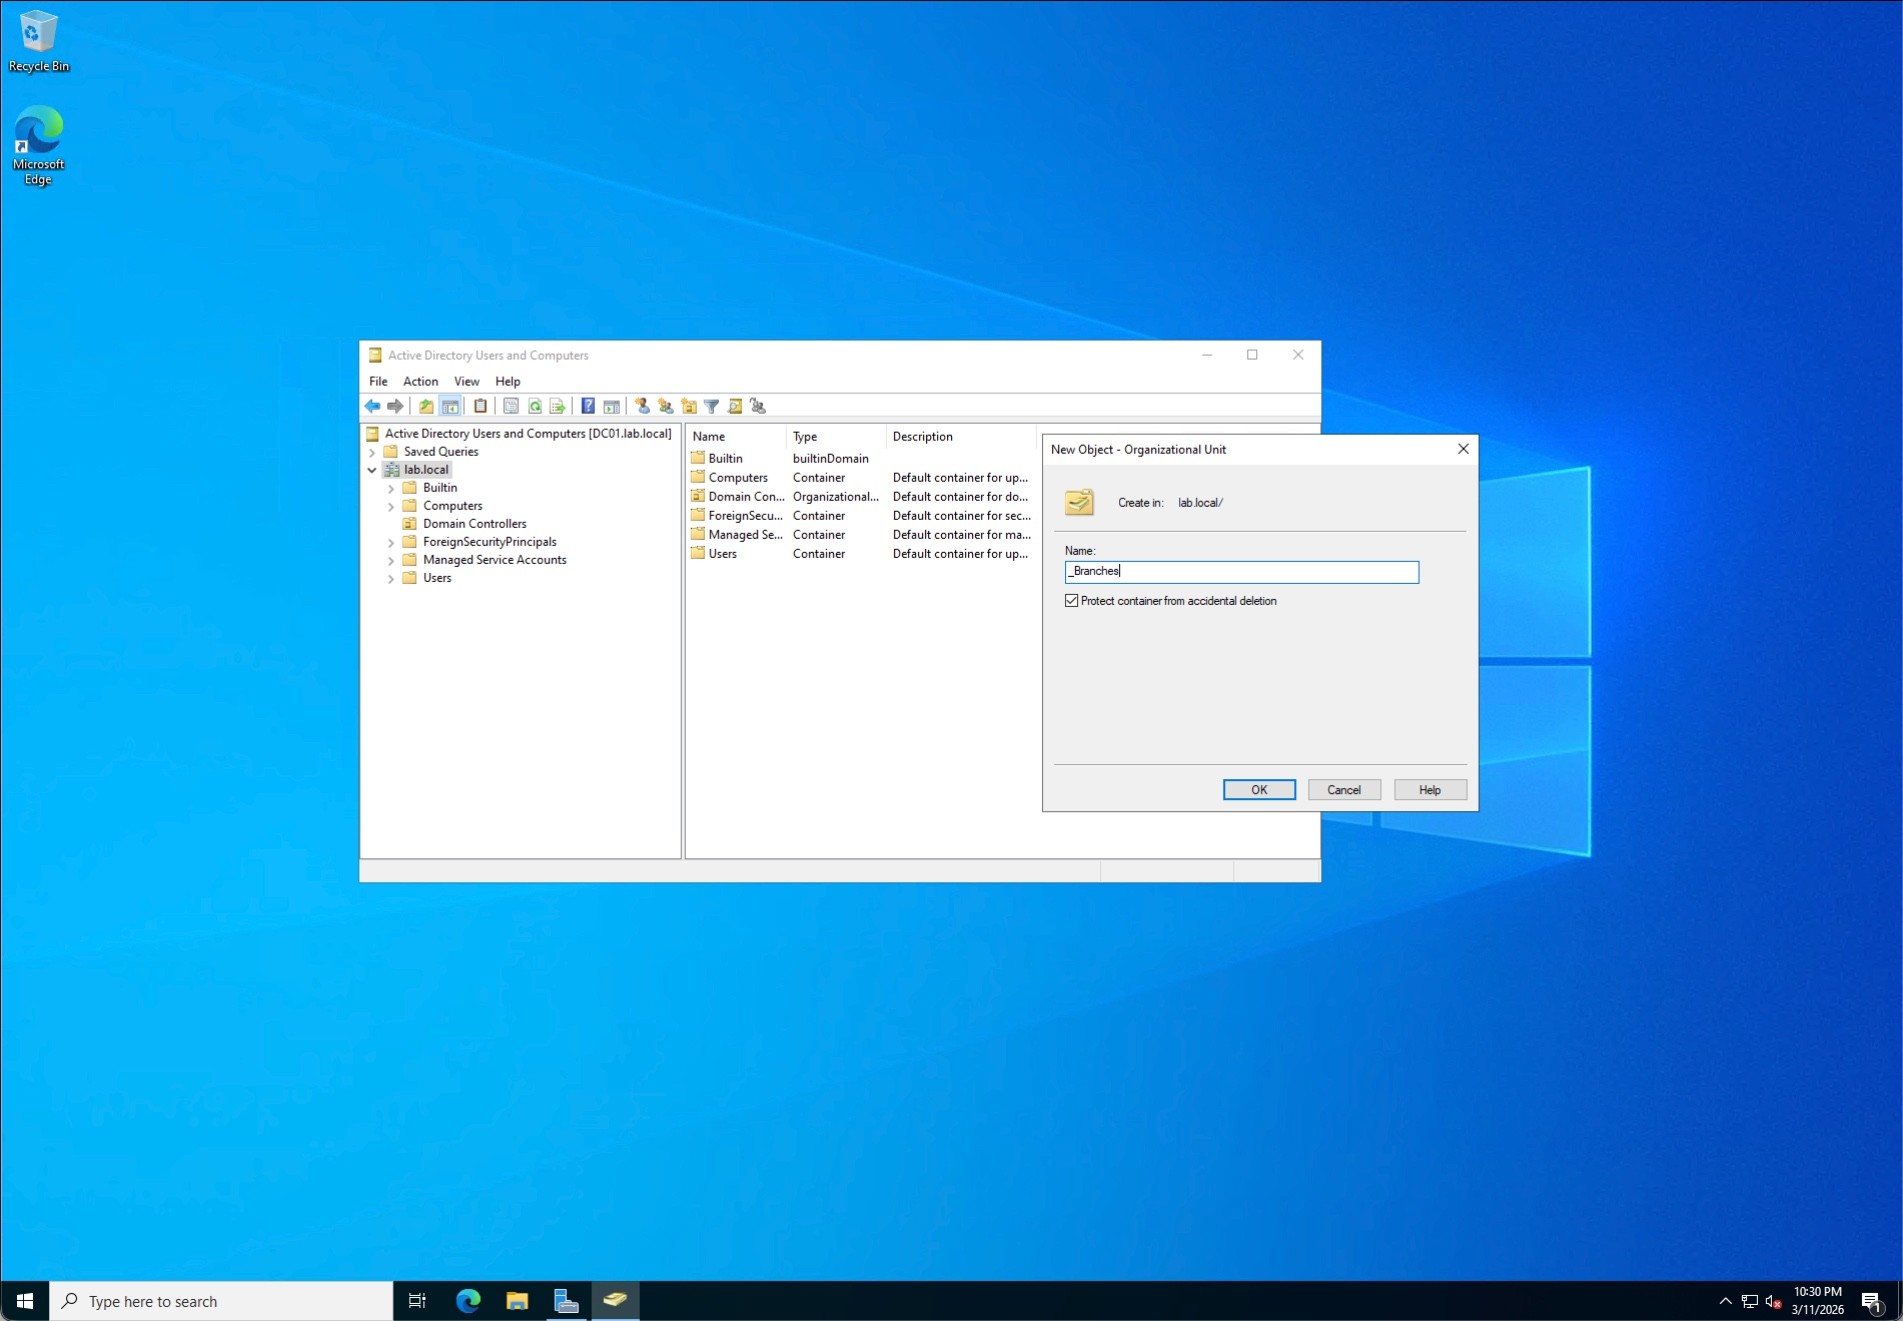Click the Back arrow in the toolbar
Viewport: 1903px width, 1321px height.
372,406
